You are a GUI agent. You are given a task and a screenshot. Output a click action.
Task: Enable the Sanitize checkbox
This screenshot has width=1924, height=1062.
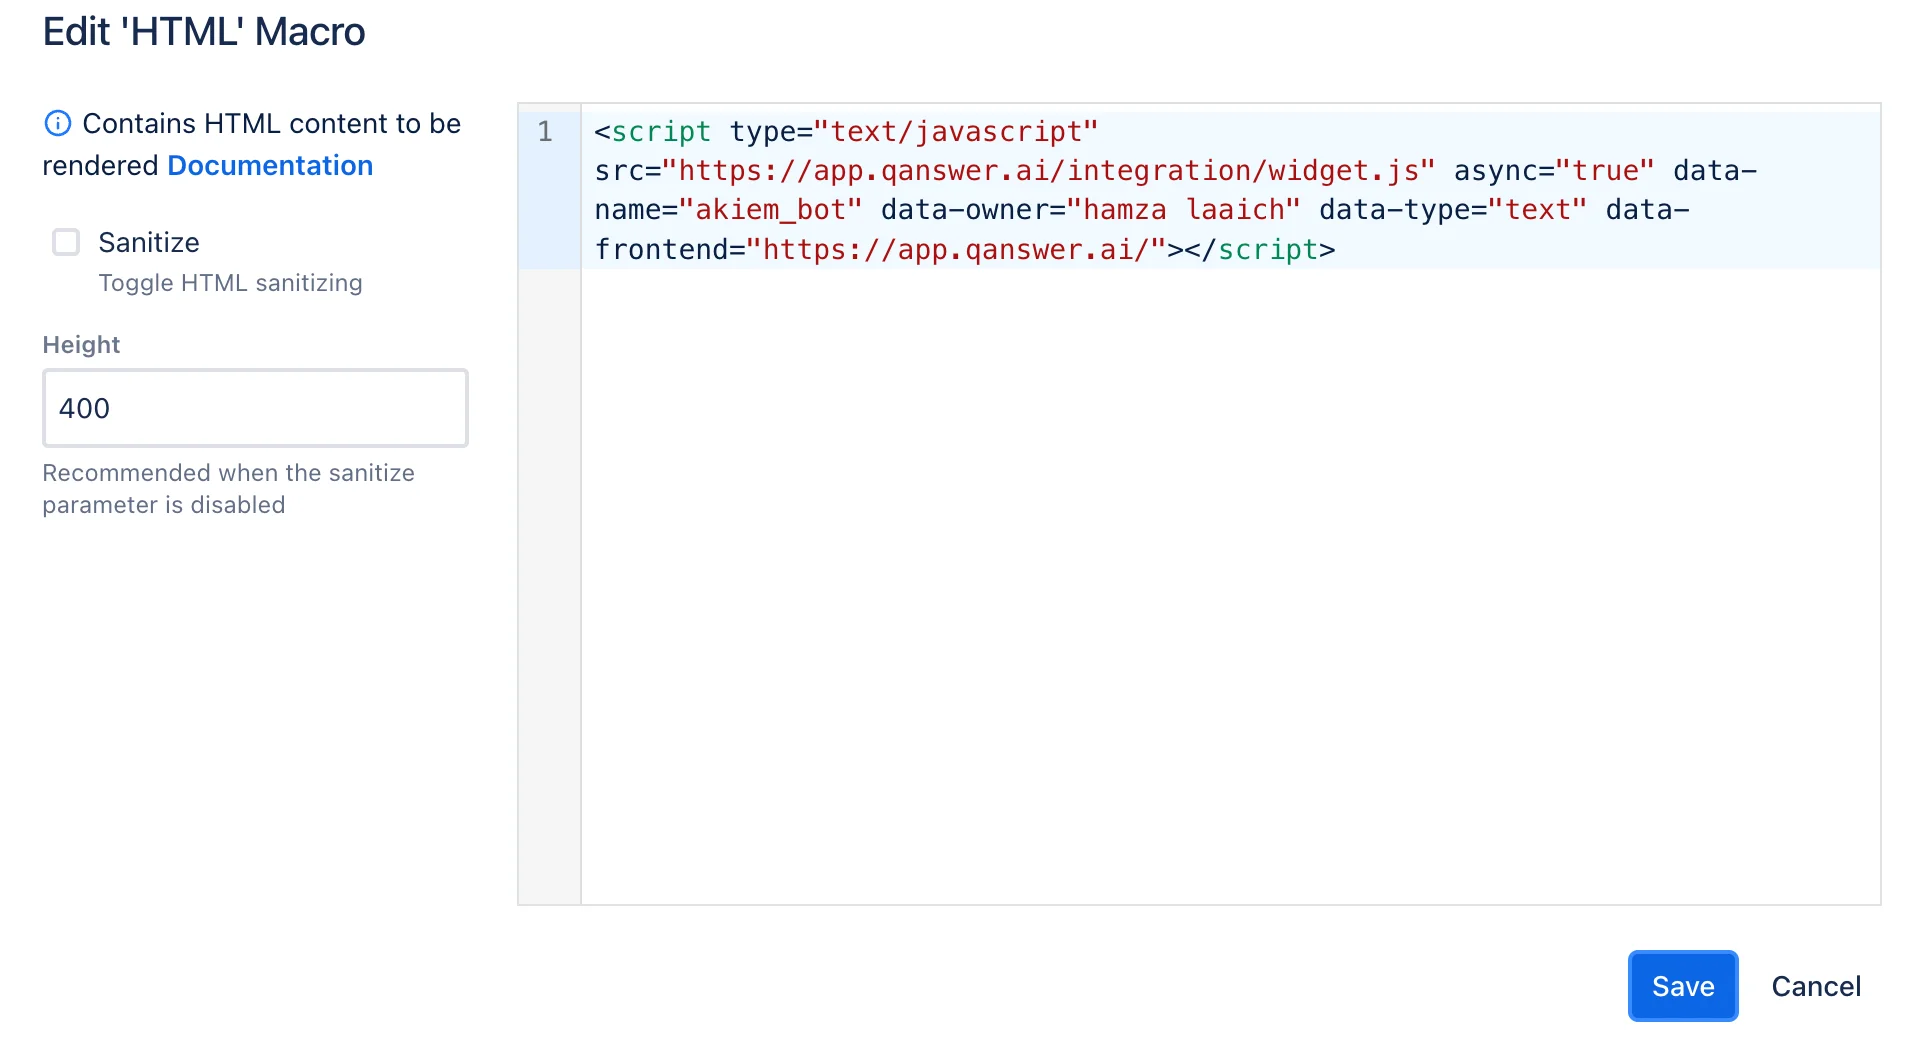click(66, 242)
